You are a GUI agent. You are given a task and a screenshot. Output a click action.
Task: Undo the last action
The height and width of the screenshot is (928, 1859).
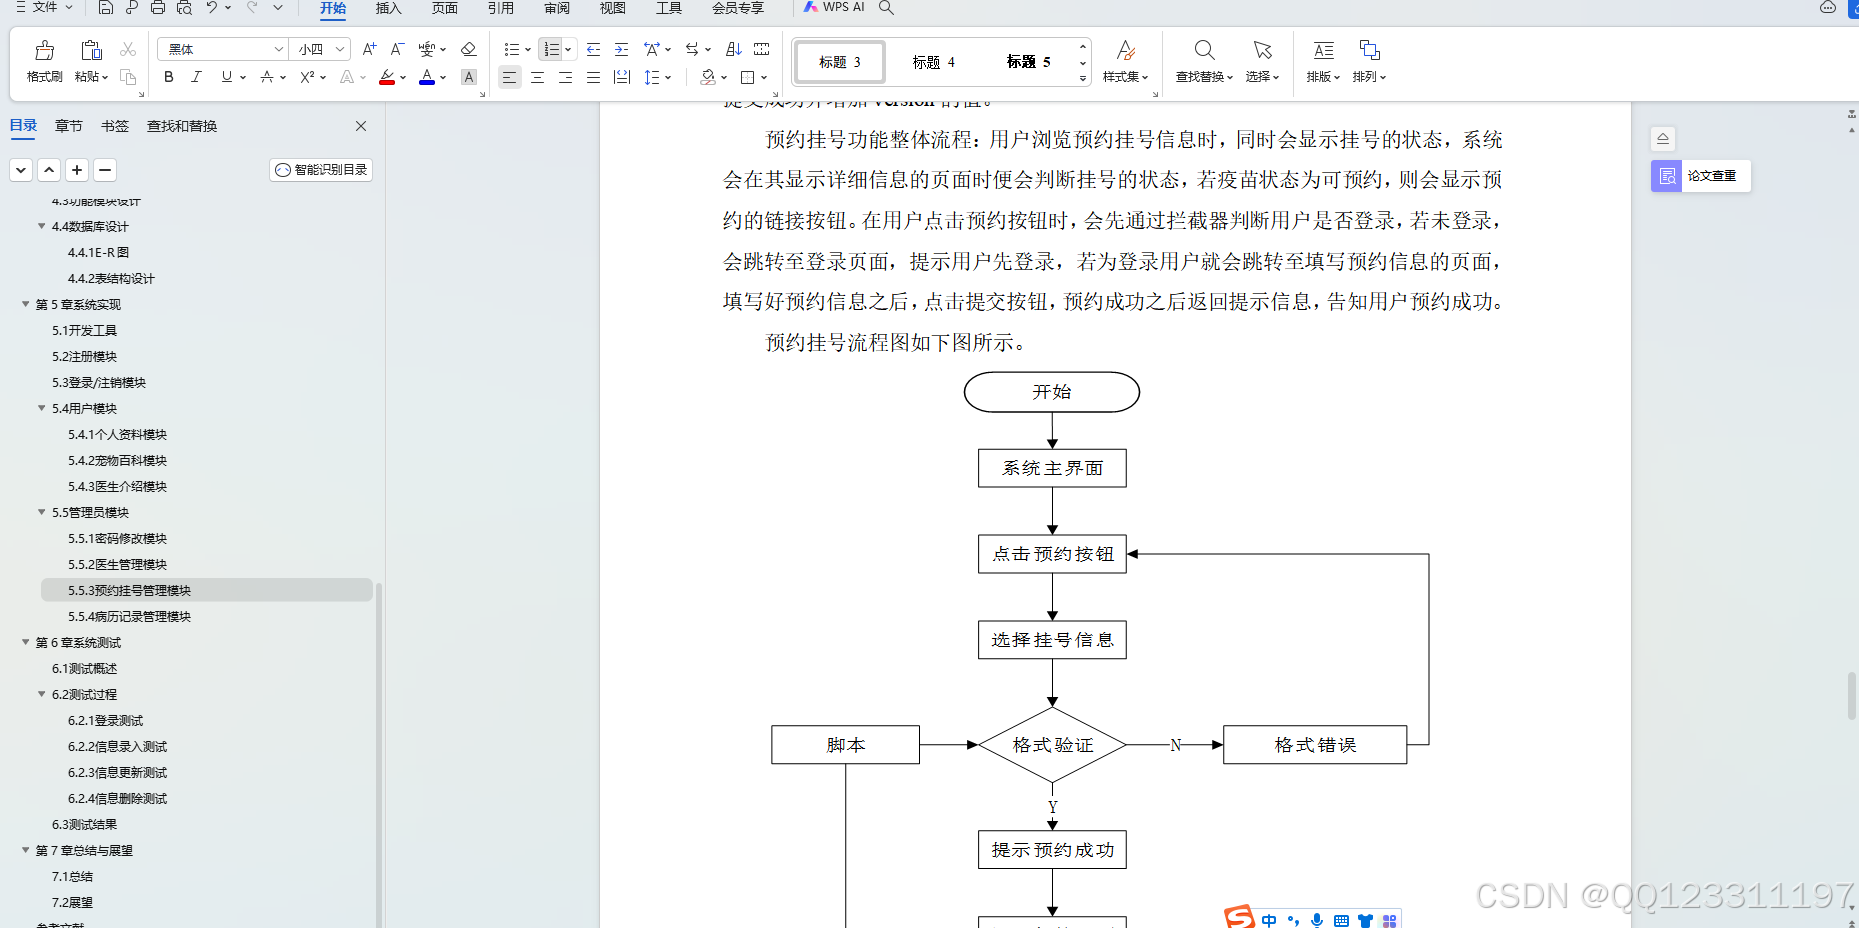[x=212, y=8]
